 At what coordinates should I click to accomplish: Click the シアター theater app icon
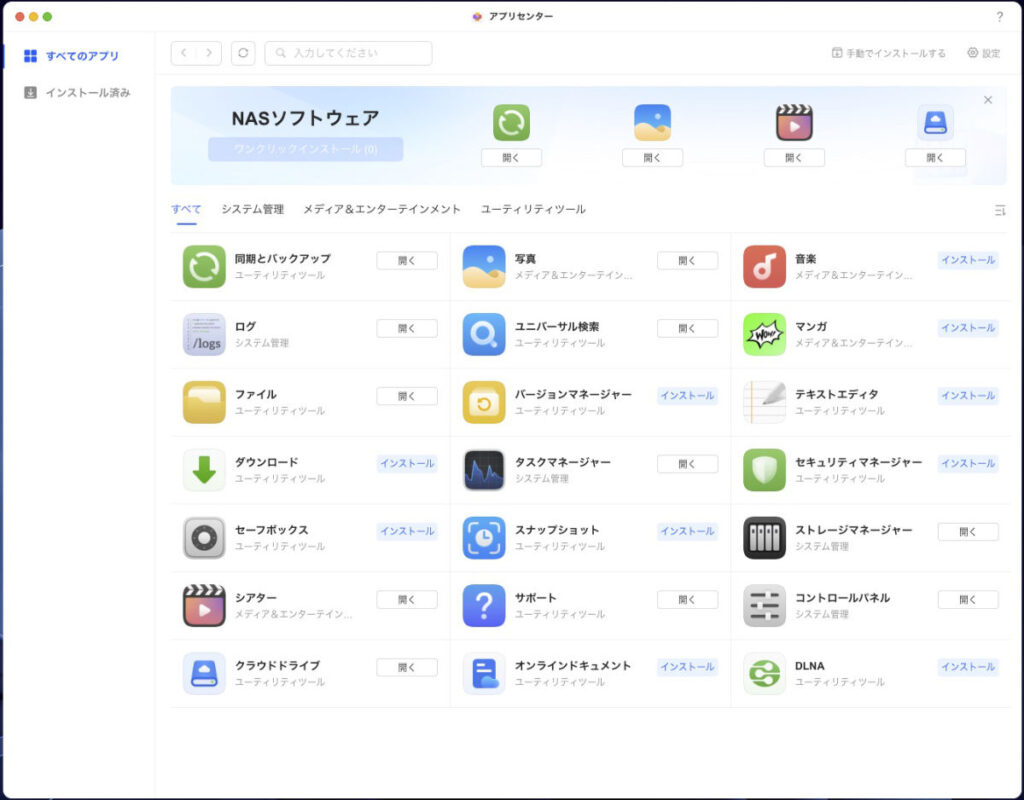click(x=204, y=600)
